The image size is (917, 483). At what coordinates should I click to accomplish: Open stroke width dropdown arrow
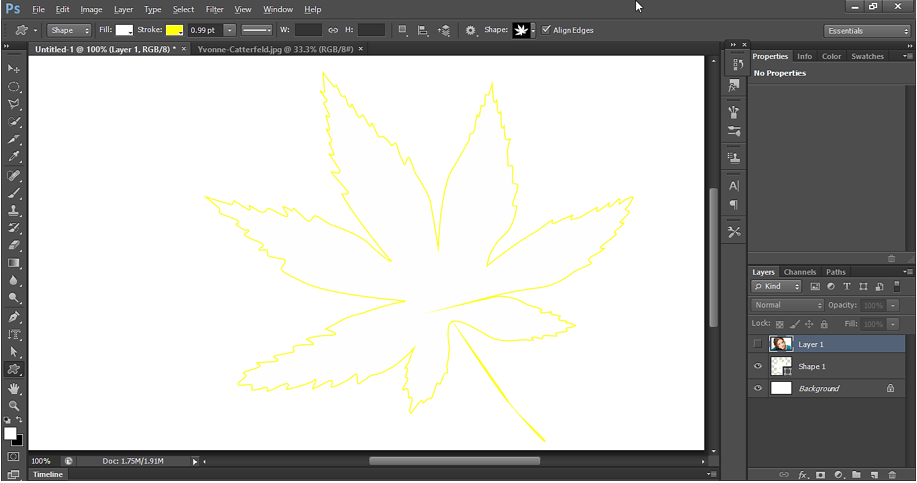pos(230,30)
